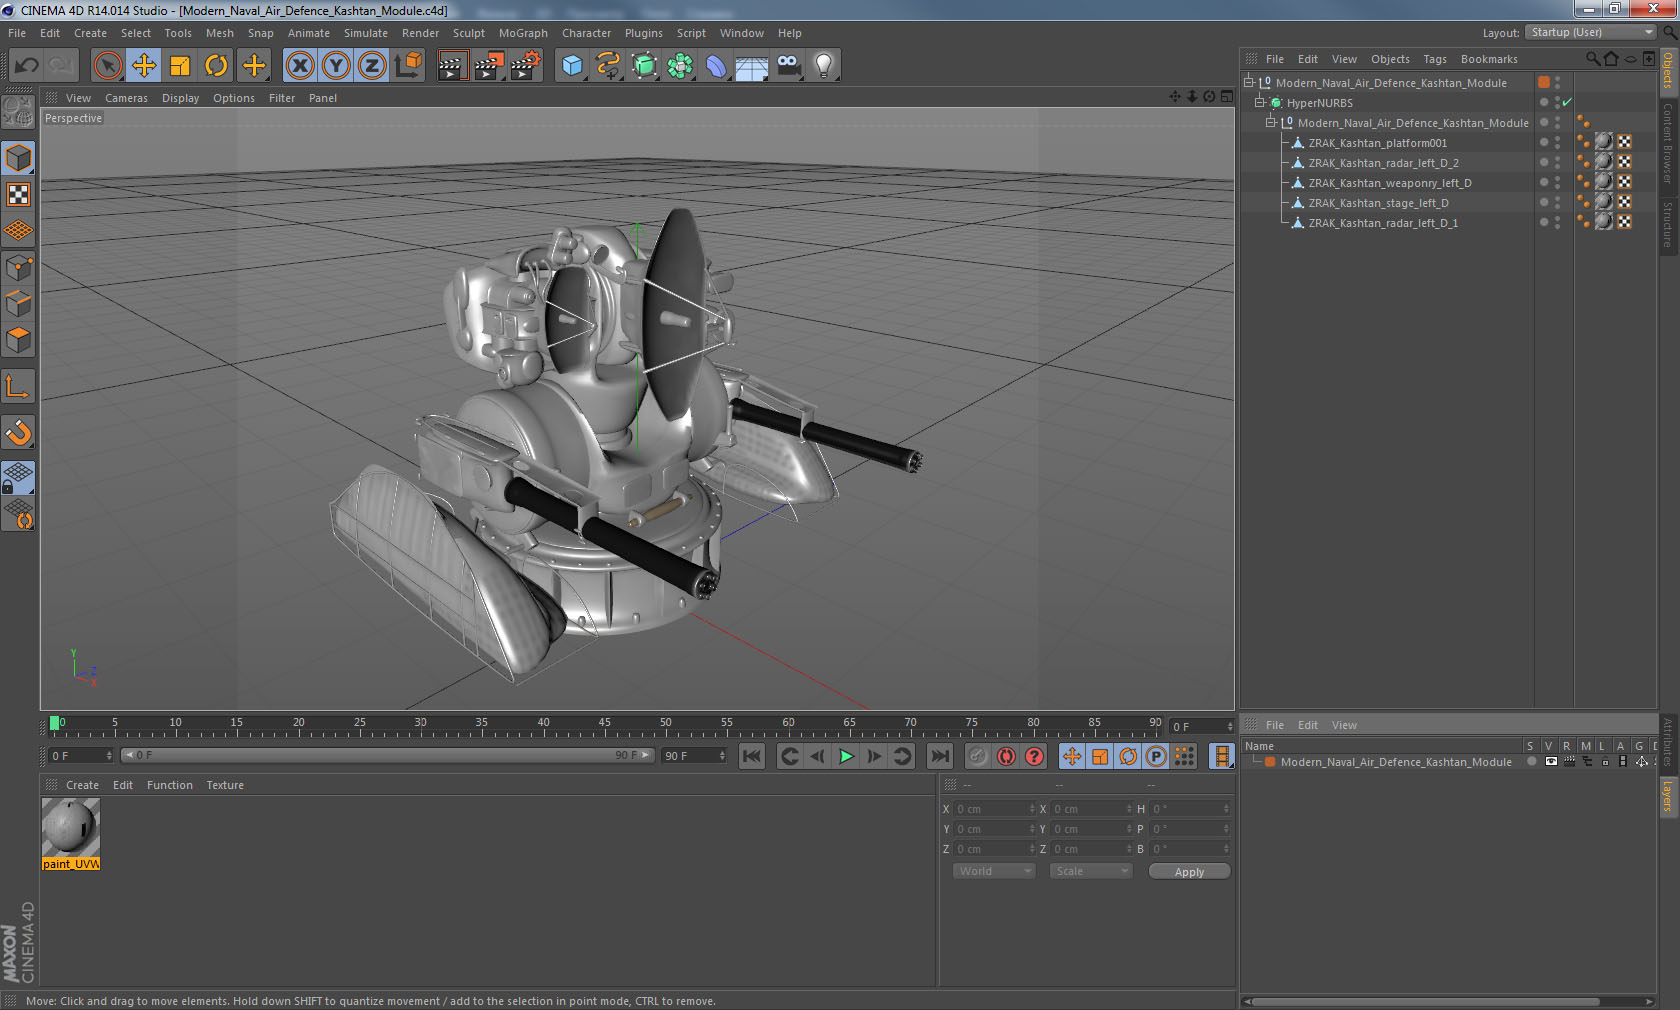Activate the Rotate tool
Viewport: 1680px width, 1010px height.
216,66
